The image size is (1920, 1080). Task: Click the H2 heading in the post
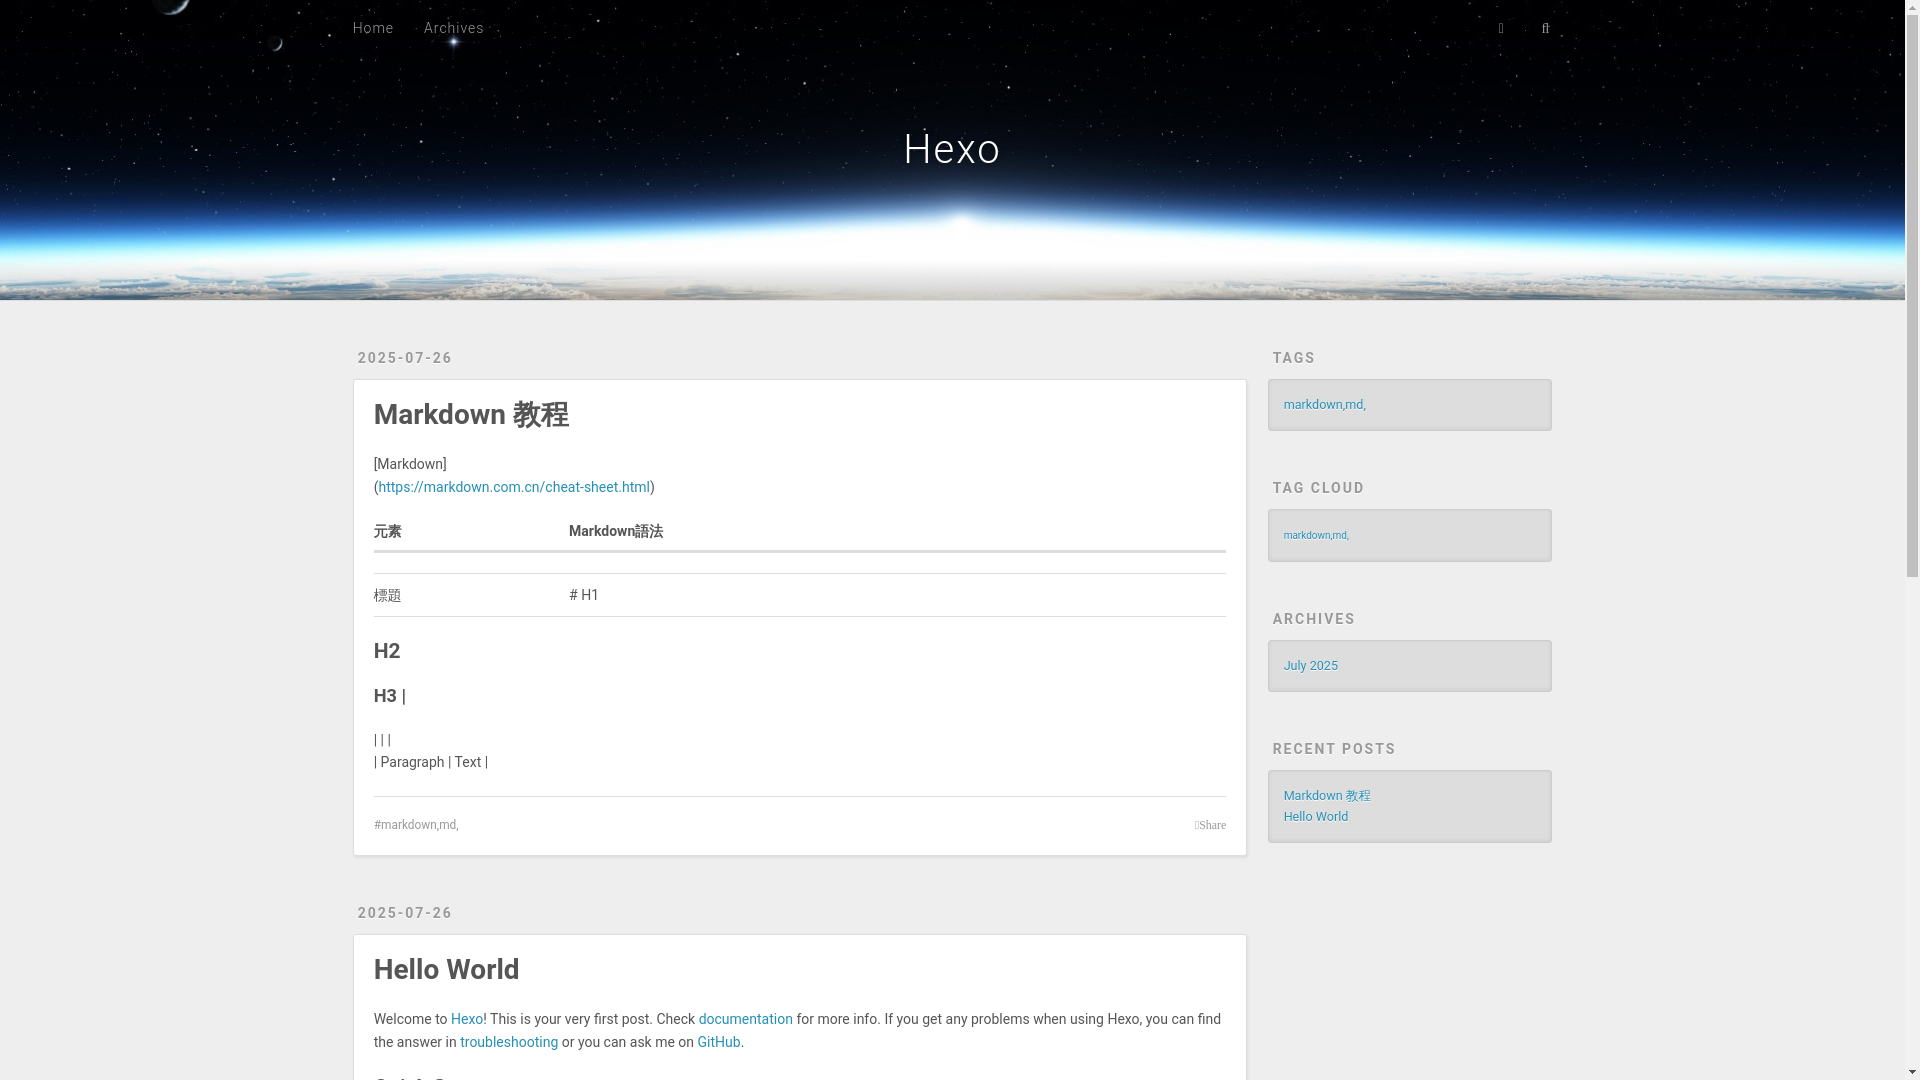click(x=387, y=650)
